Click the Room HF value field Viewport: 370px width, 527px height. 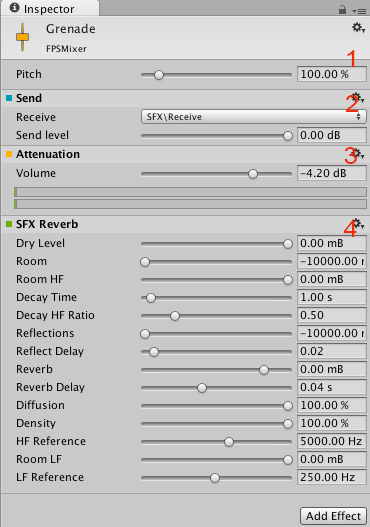click(332, 279)
